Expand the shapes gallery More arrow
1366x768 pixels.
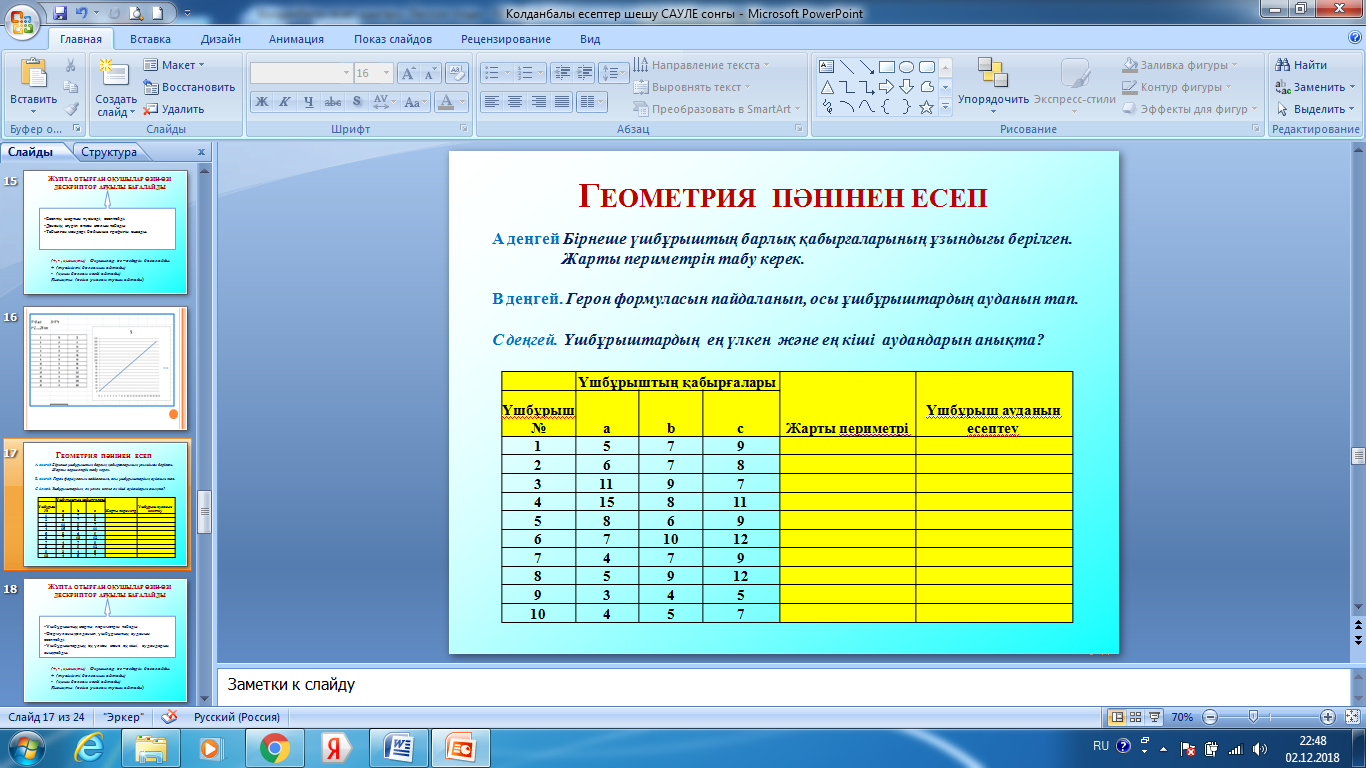point(946,107)
